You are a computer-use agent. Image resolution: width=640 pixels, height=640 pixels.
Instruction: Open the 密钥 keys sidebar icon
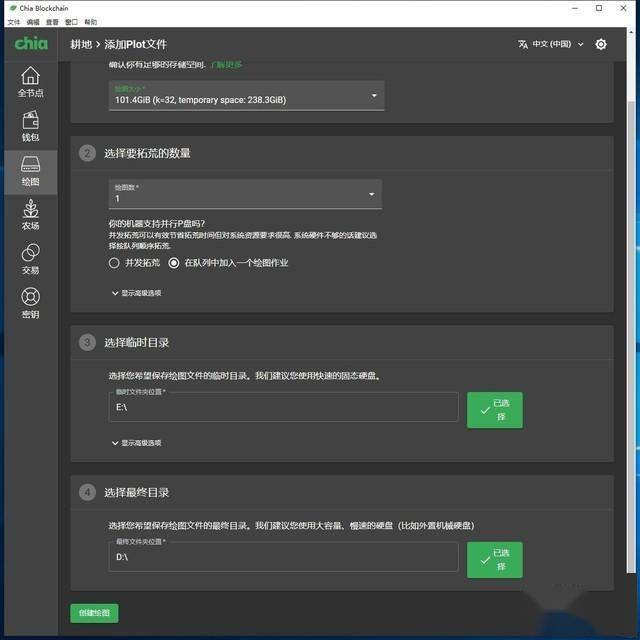click(x=31, y=304)
